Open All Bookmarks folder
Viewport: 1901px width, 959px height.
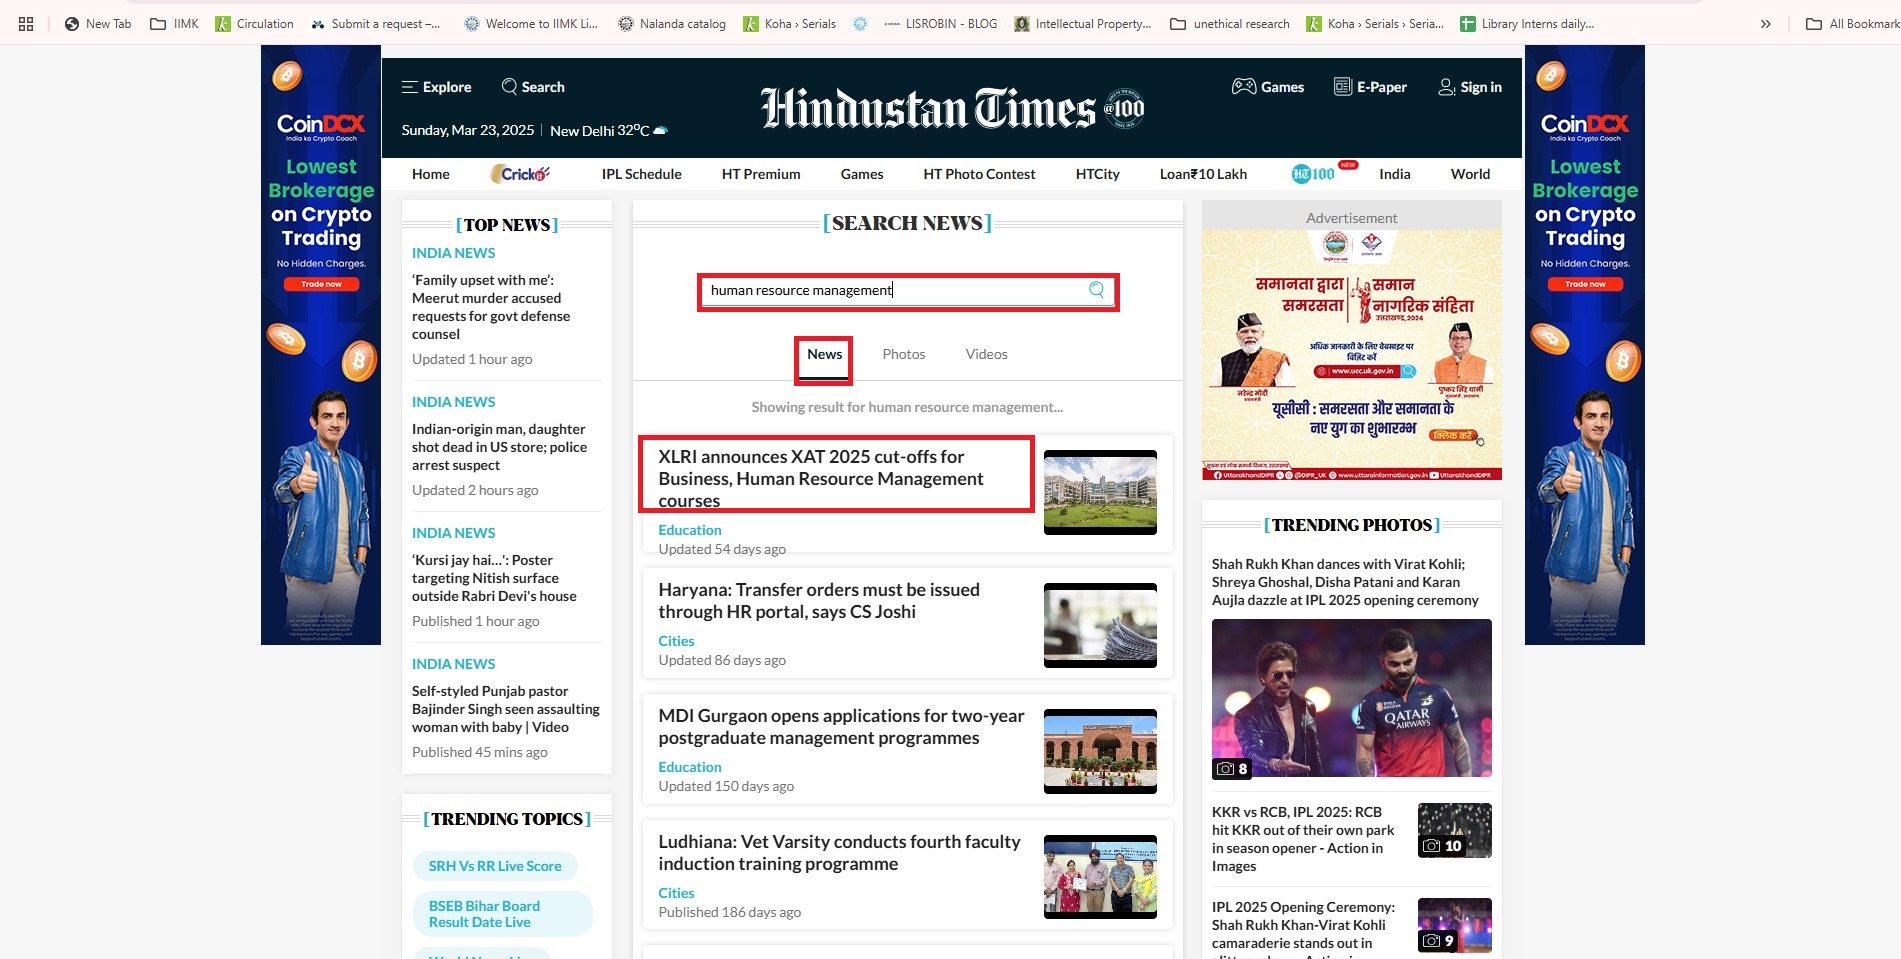(x=1852, y=24)
